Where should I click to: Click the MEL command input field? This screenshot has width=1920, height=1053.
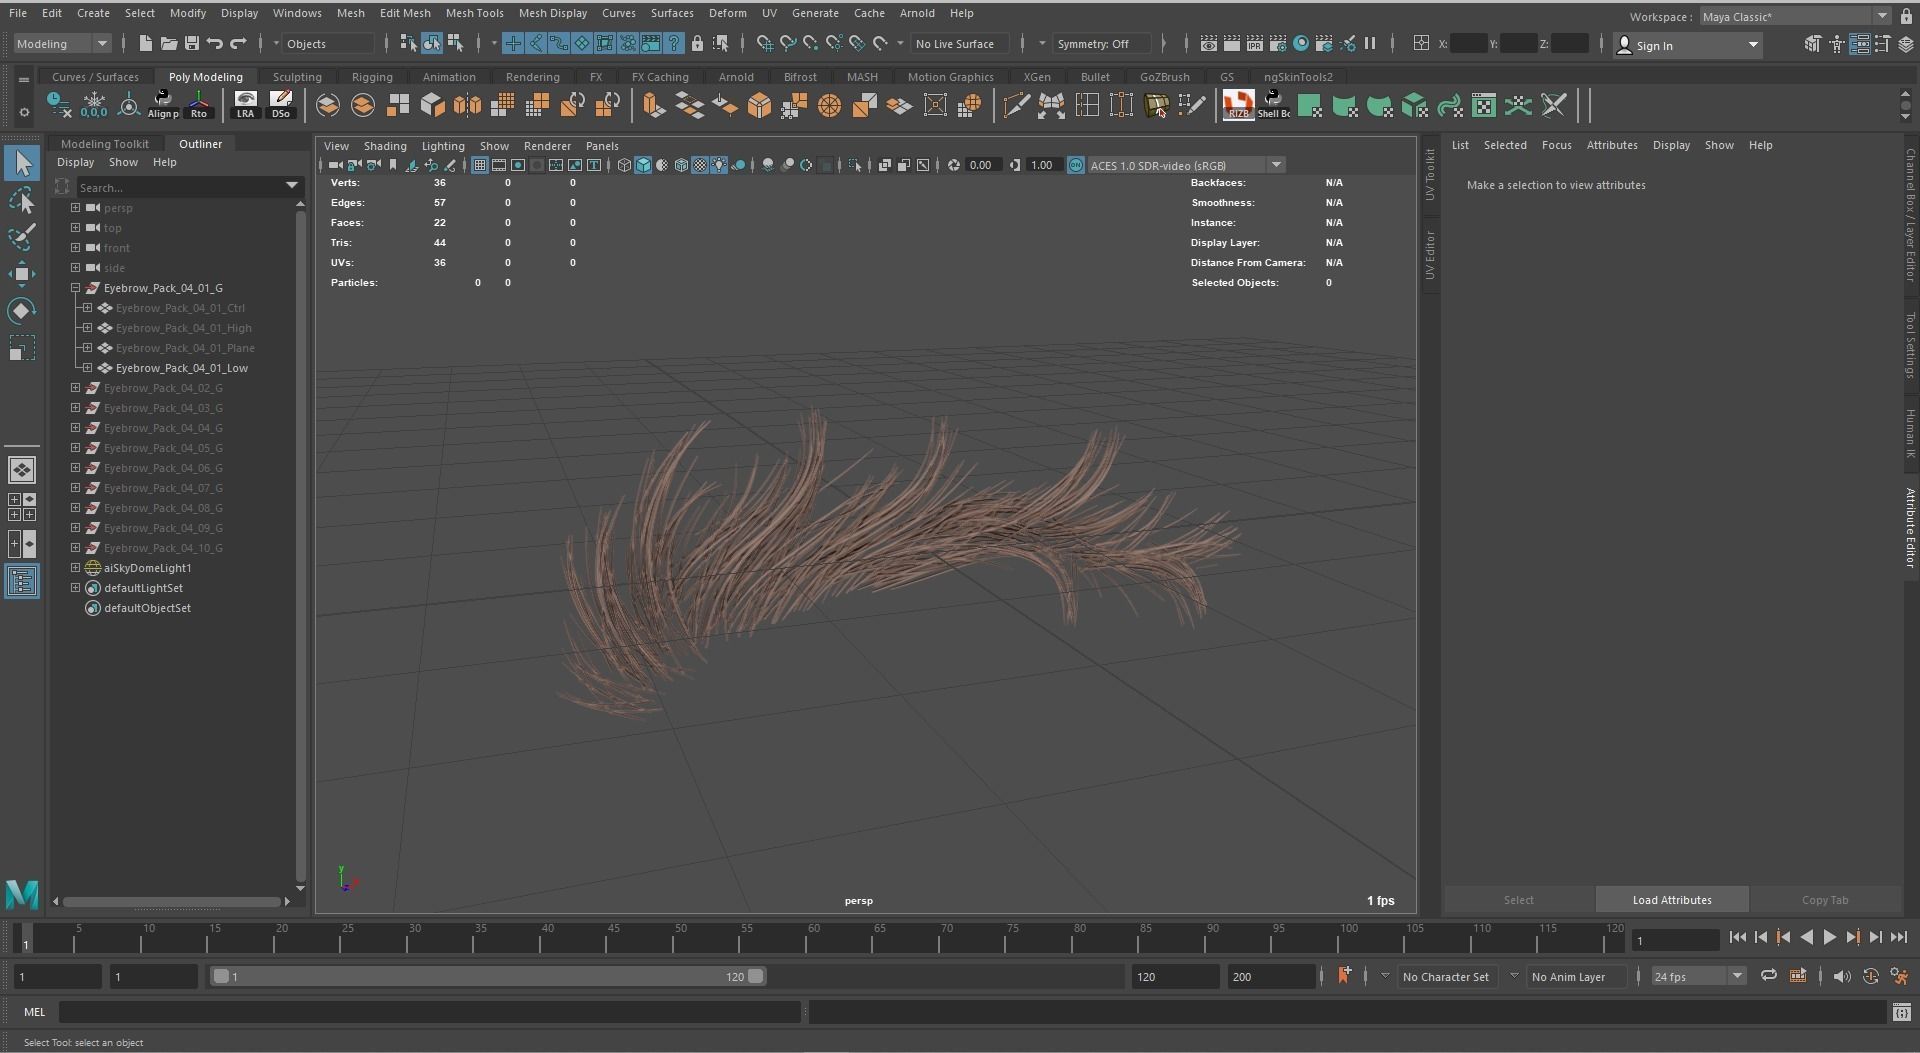tap(430, 1012)
